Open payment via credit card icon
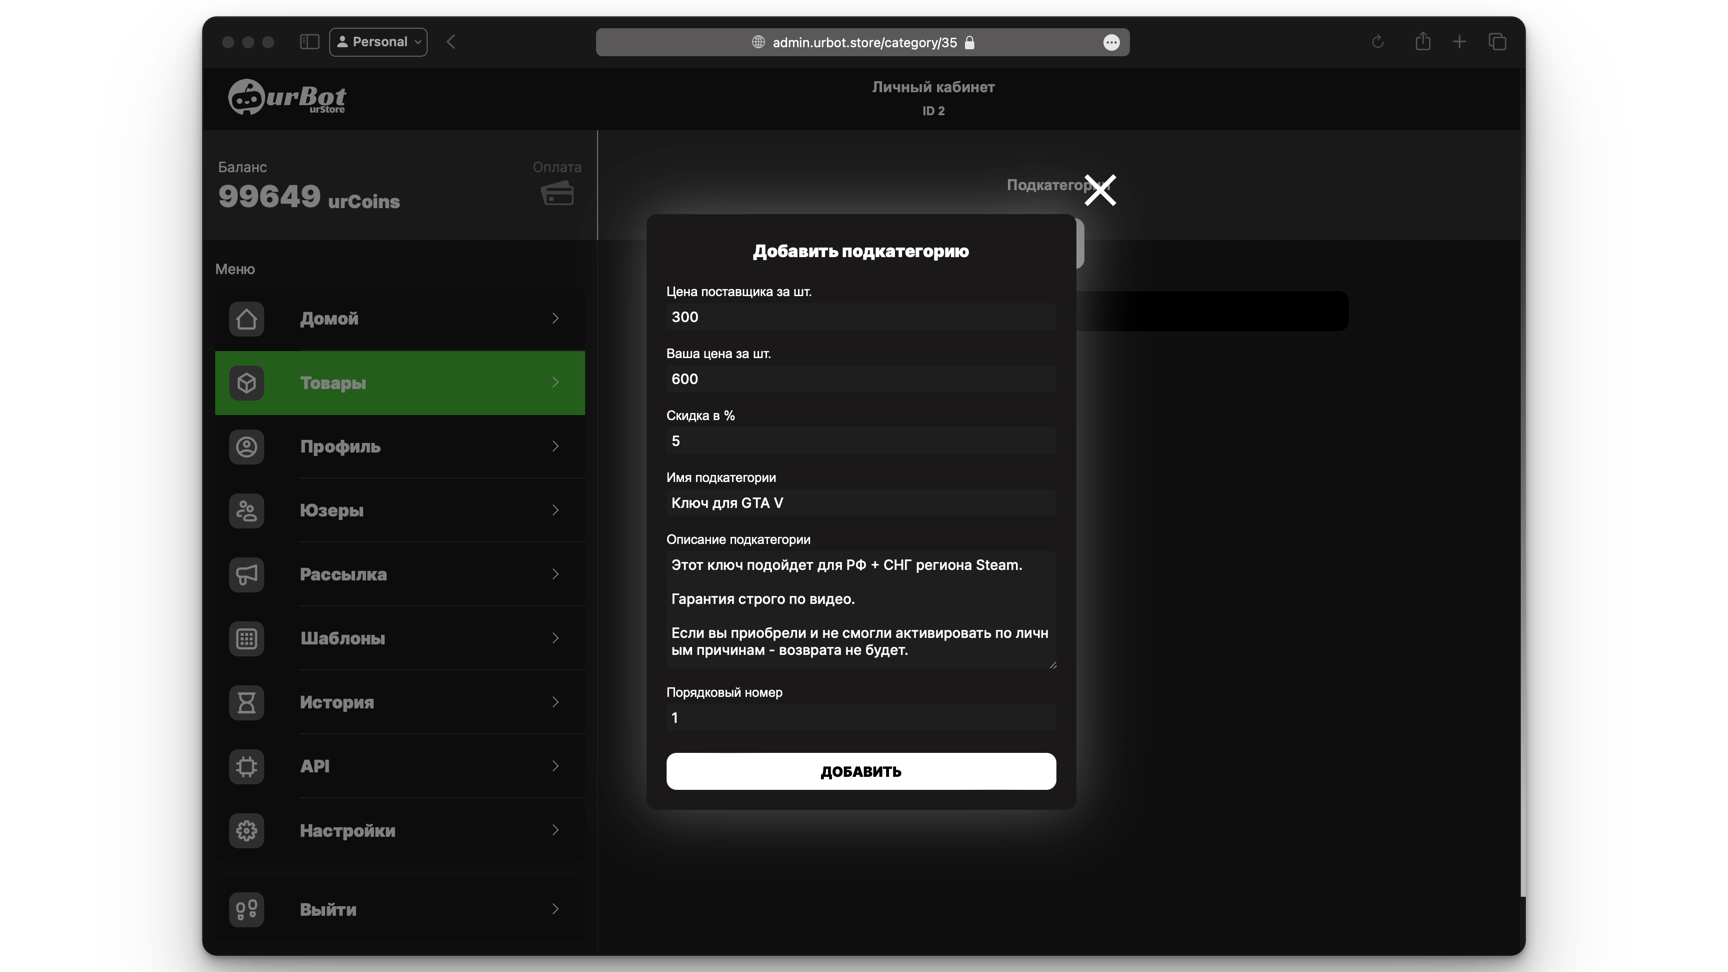1728x972 pixels. 557,193
